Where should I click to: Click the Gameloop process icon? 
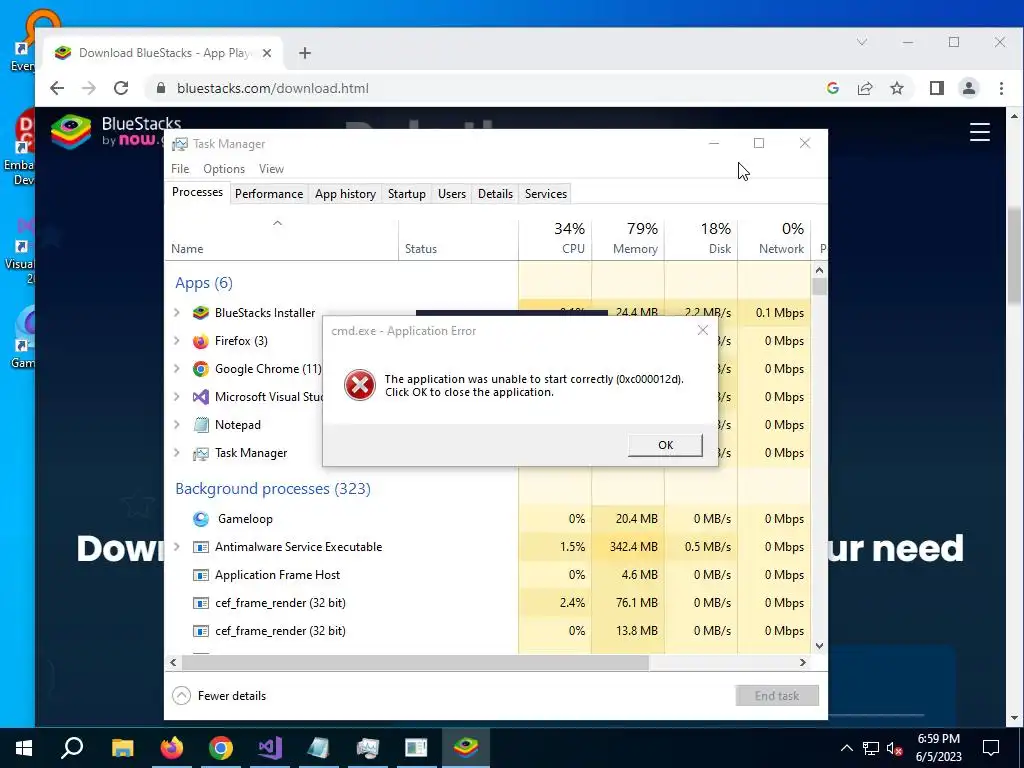[x=200, y=519]
